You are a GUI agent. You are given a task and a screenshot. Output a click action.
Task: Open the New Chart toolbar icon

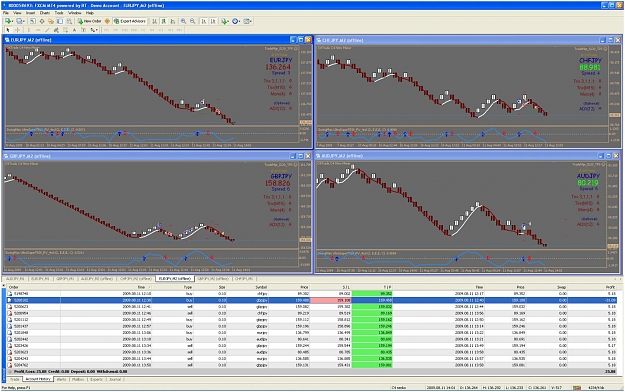(8, 21)
